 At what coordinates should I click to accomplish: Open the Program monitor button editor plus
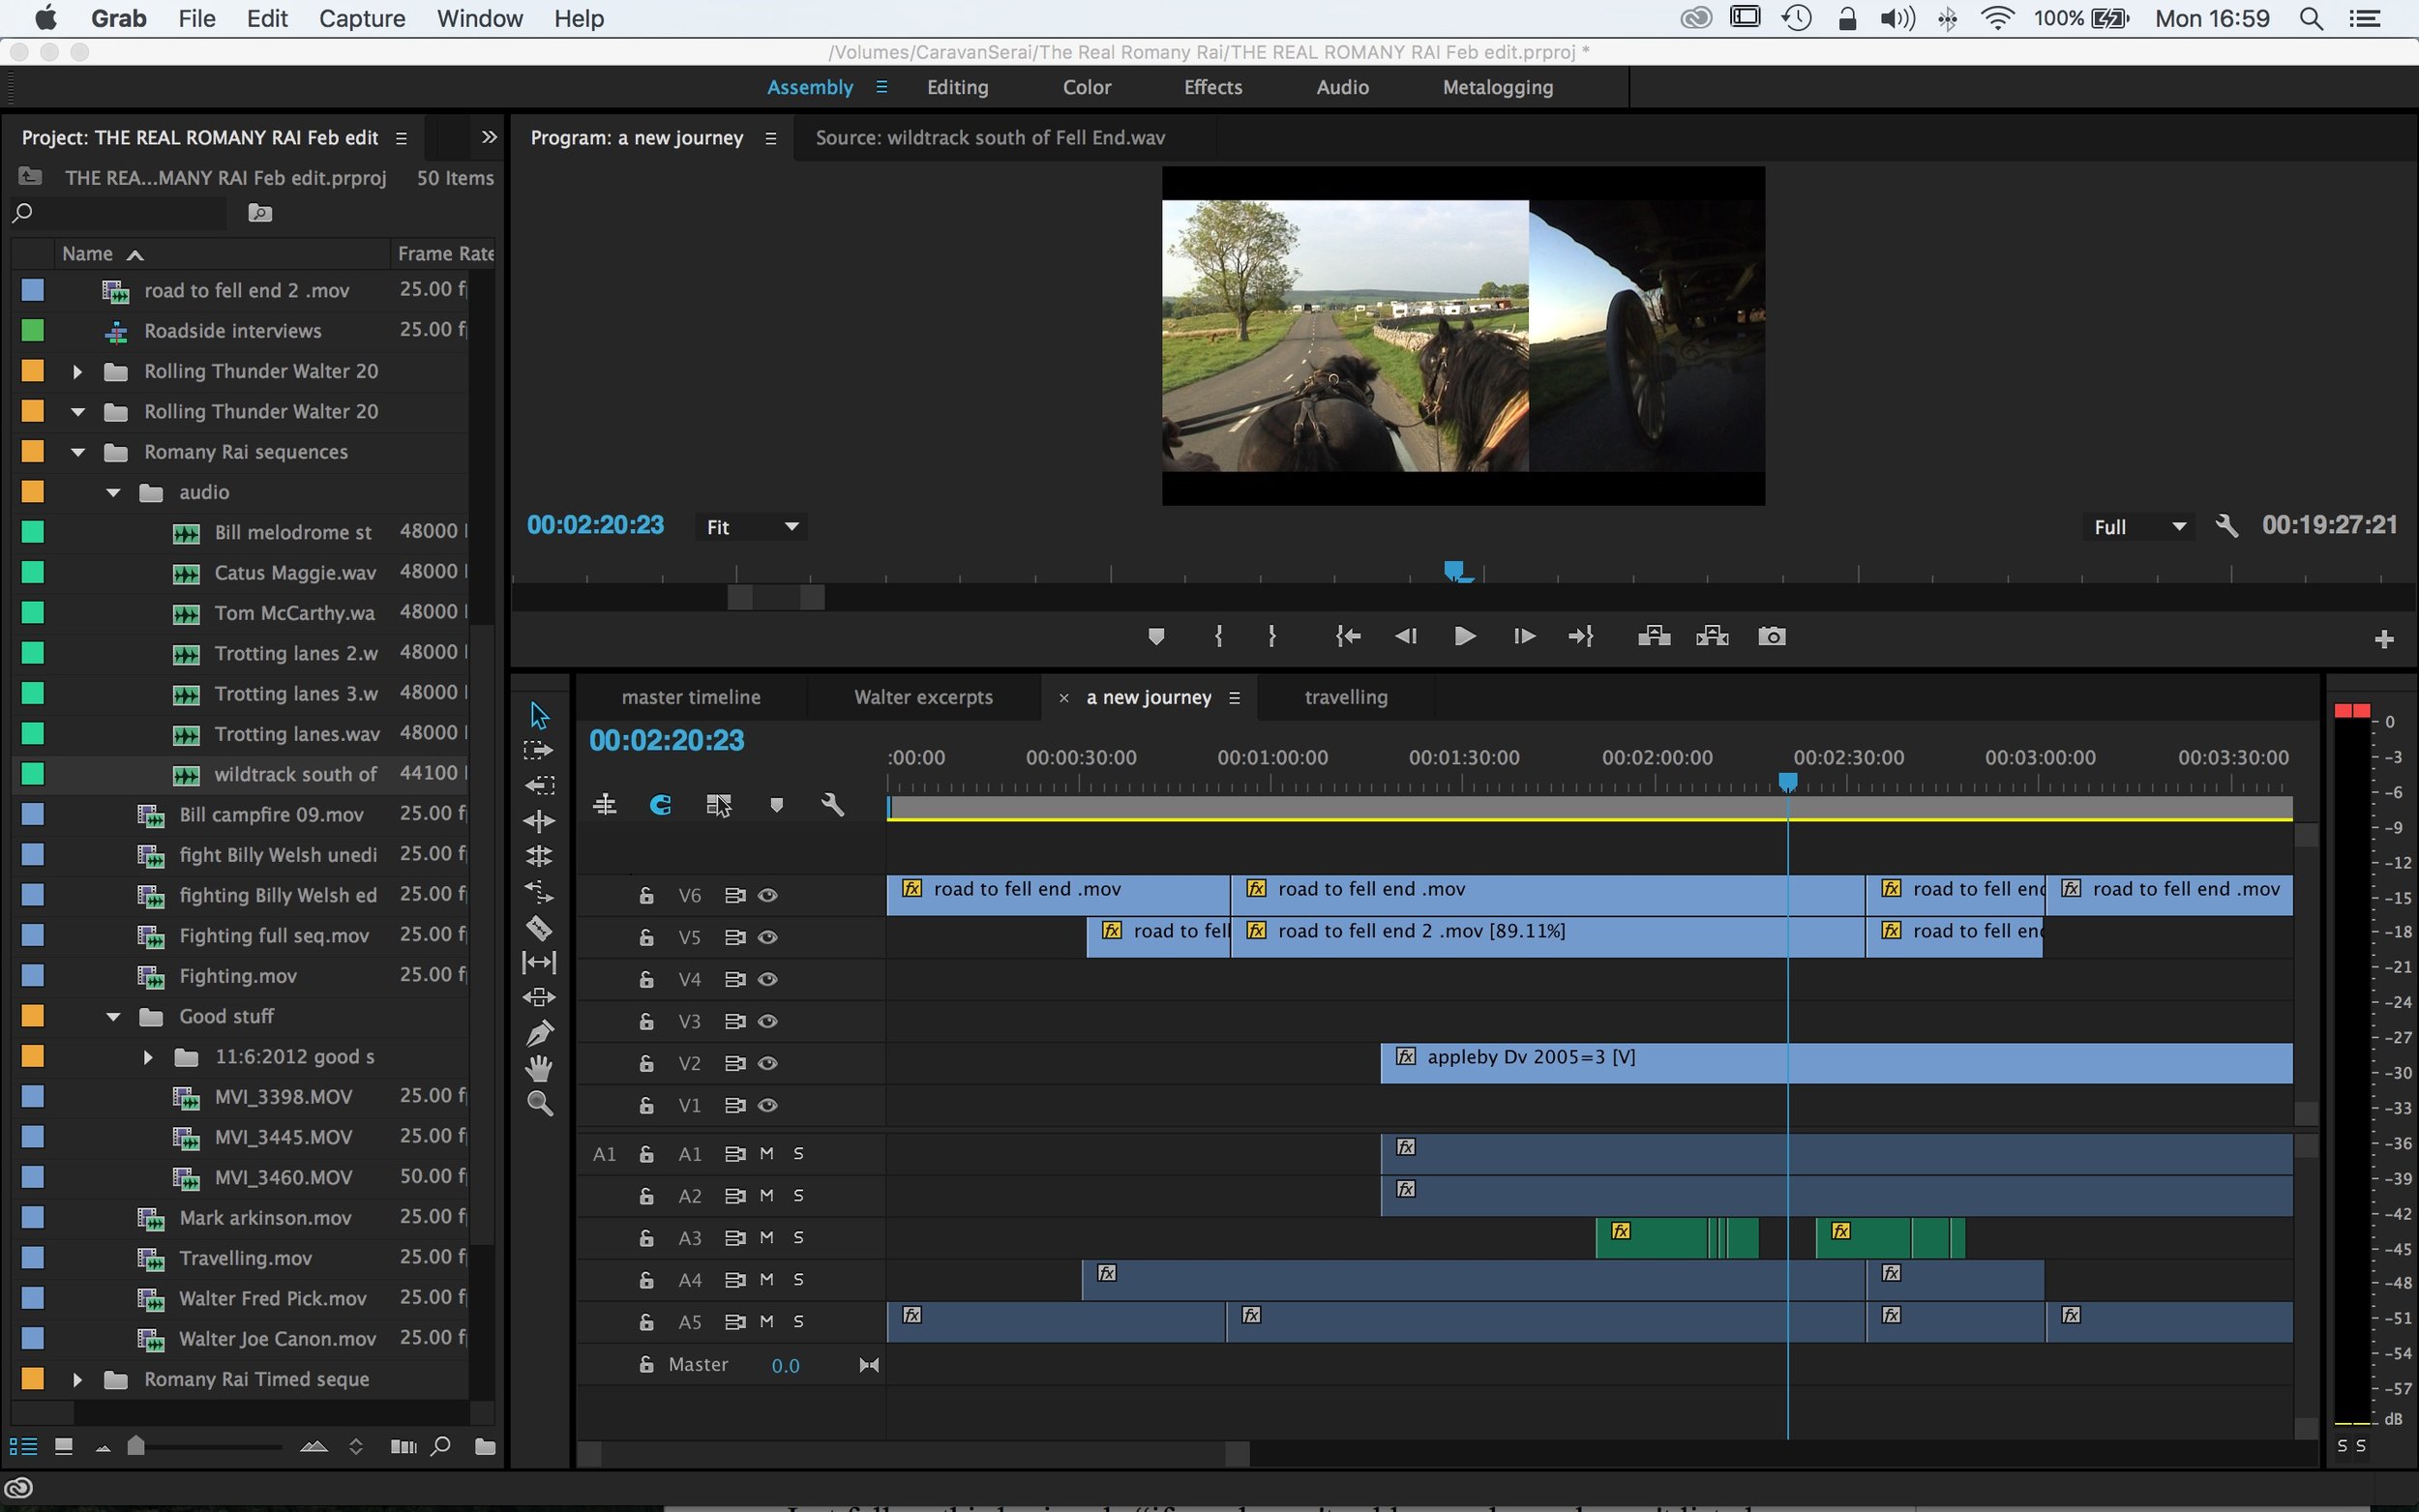2384,639
